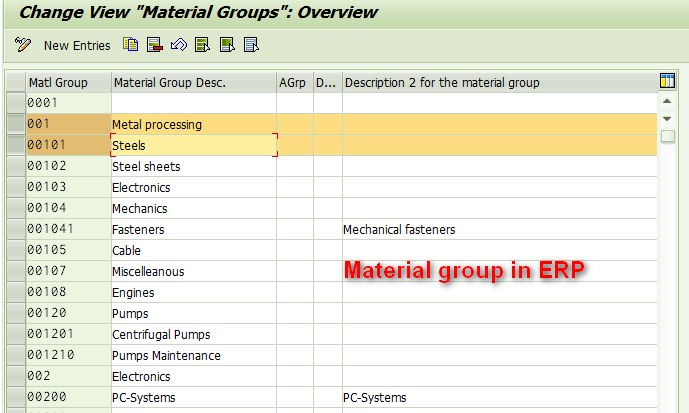Click the Cable description cell

pos(194,250)
